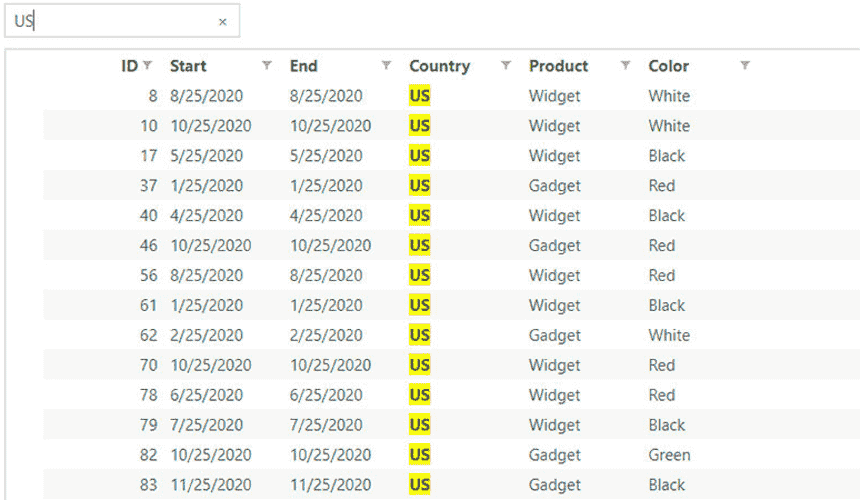
Task: Sort by the End column header
Action: 303,66
